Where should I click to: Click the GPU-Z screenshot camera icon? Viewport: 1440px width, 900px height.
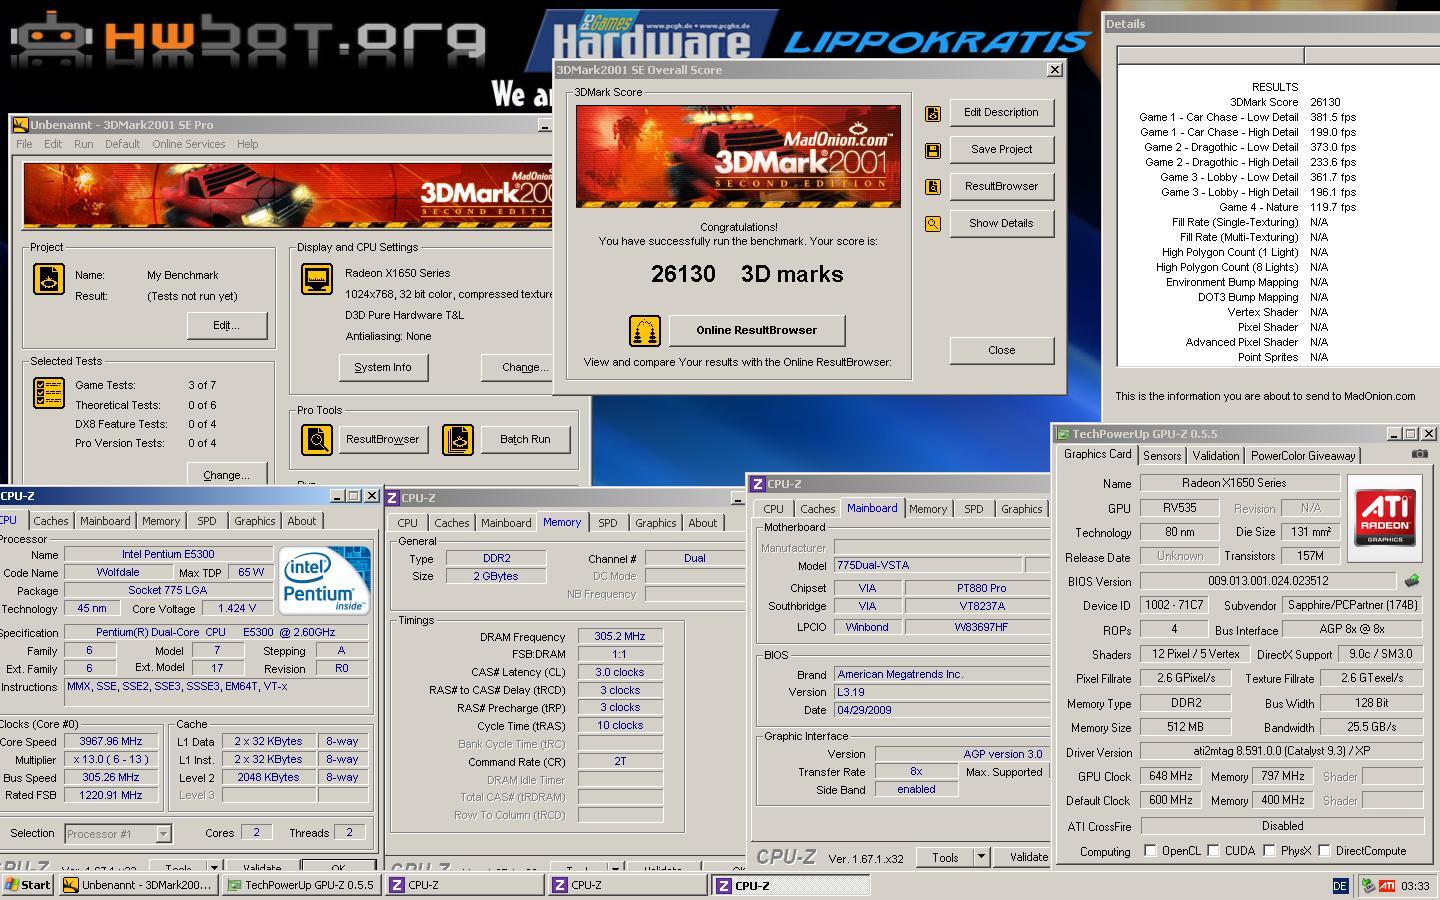[1420, 453]
